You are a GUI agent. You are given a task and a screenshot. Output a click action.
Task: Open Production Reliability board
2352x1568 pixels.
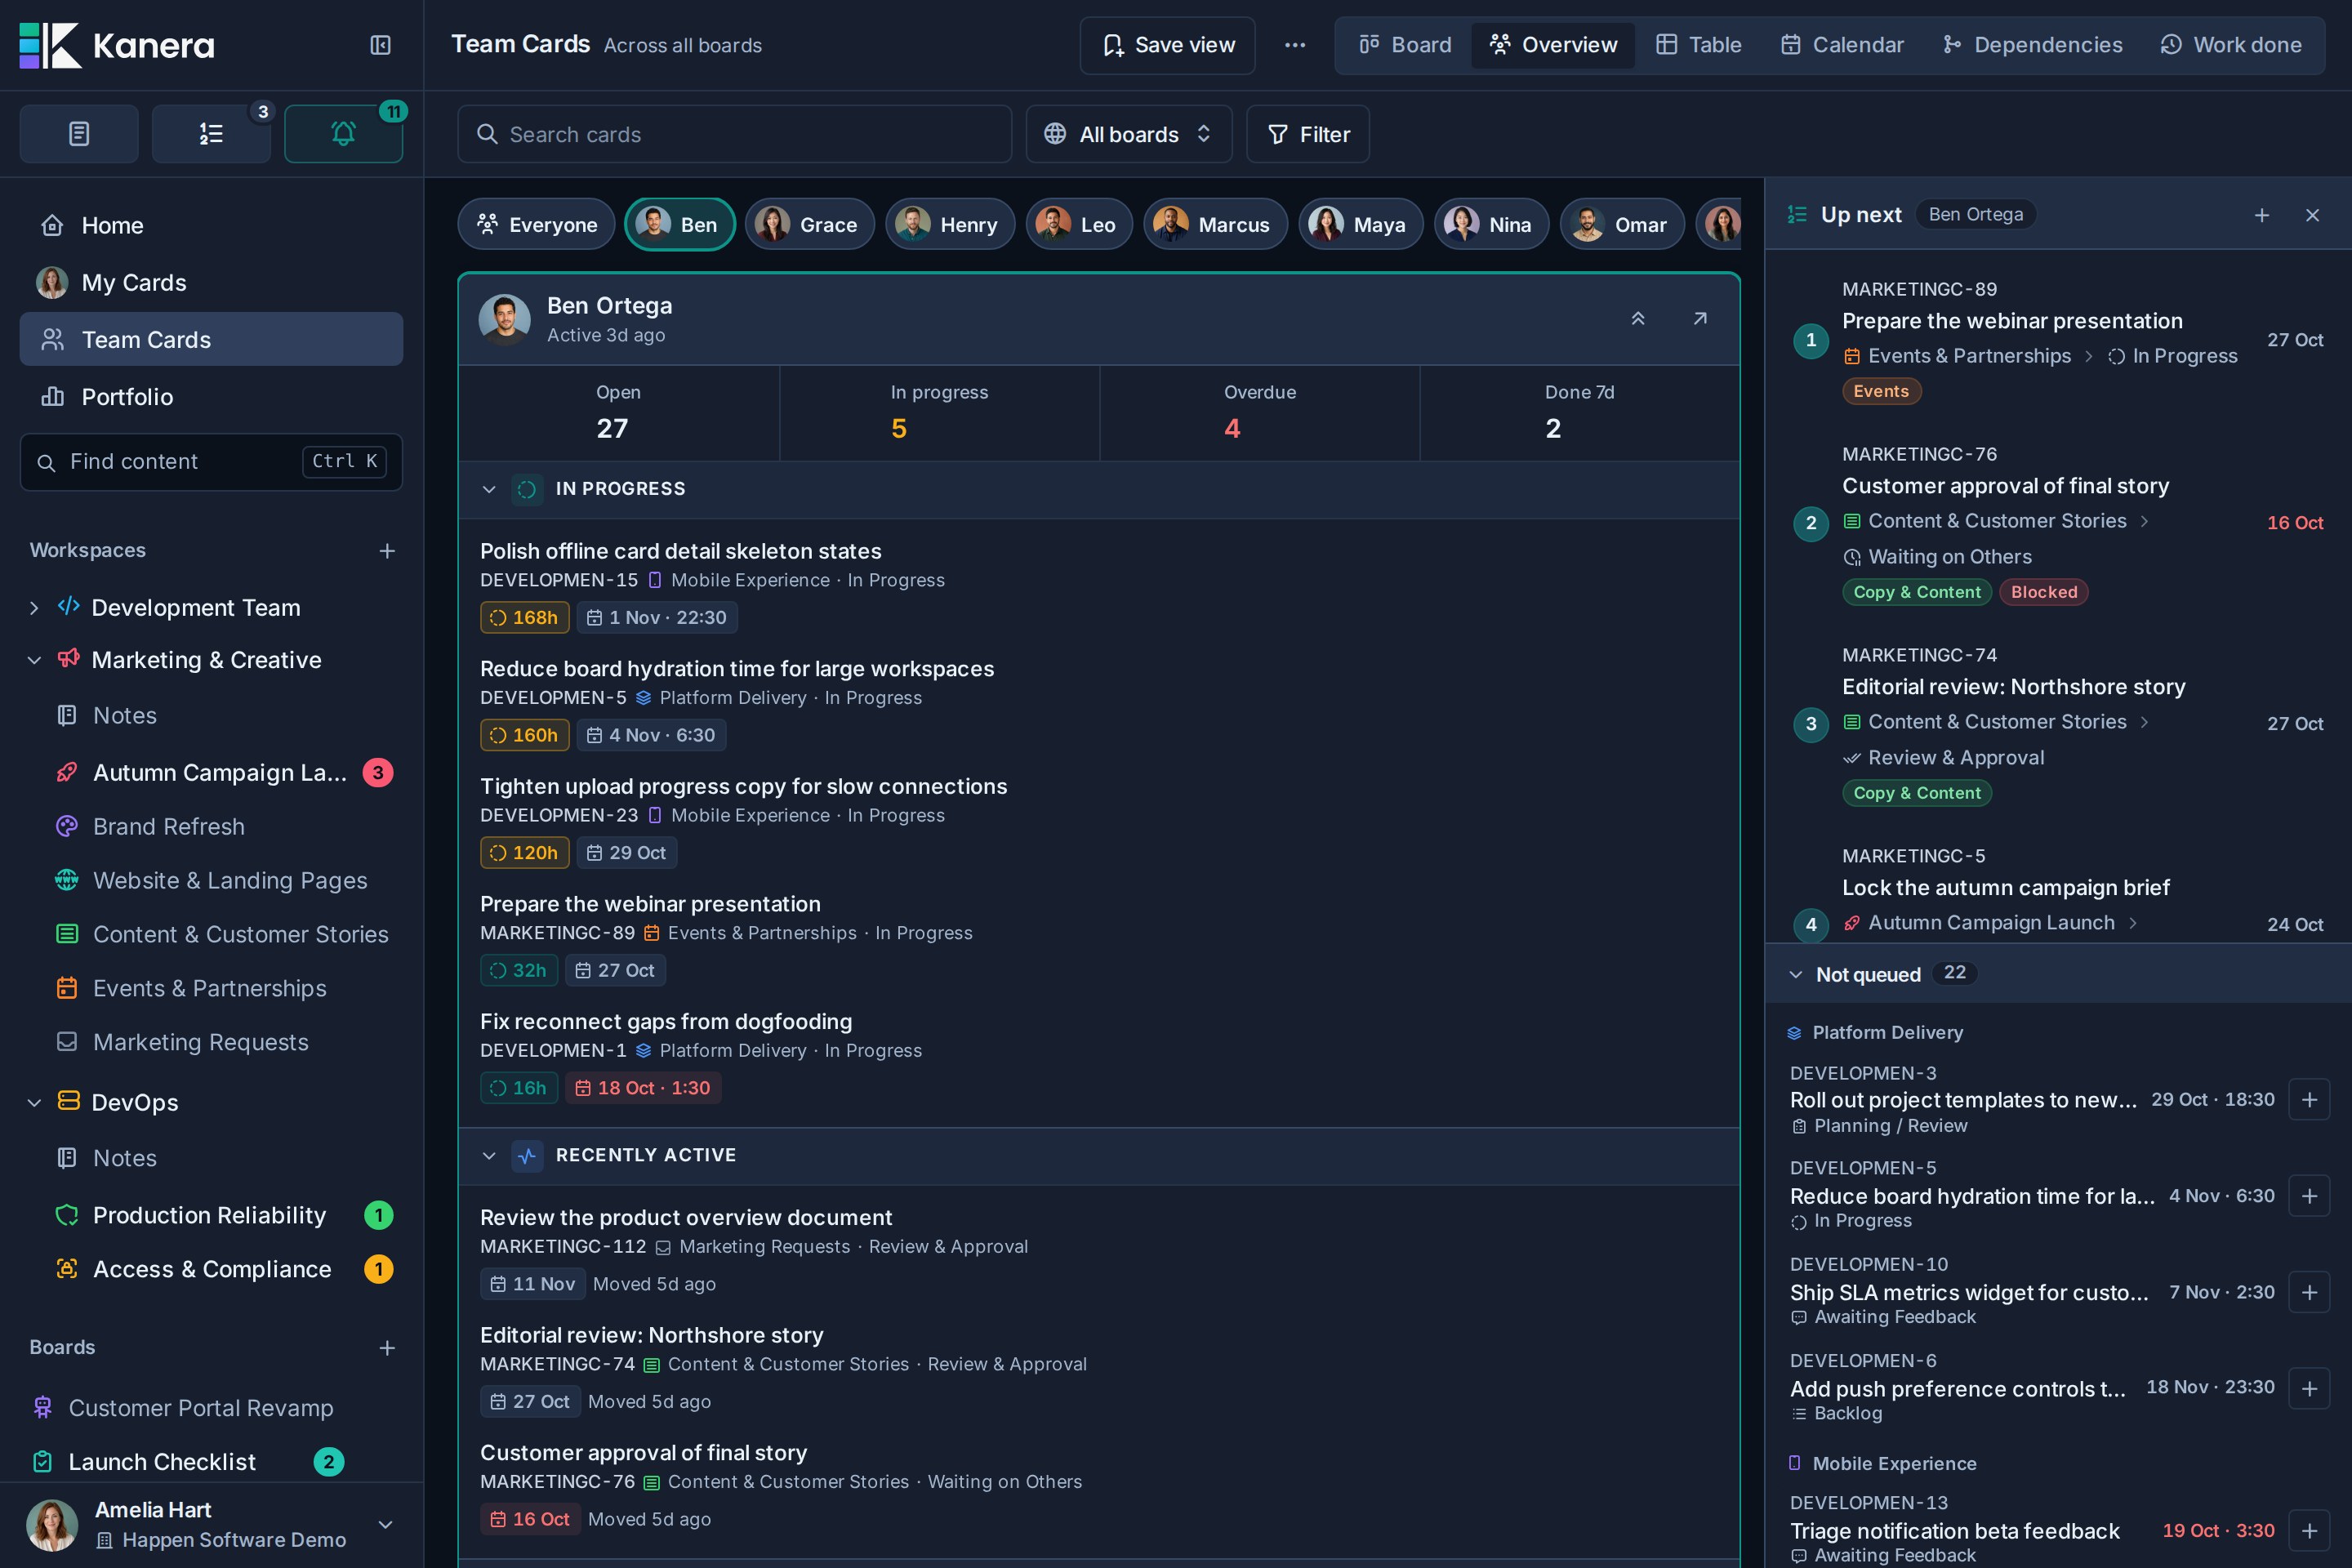click(x=211, y=1215)
